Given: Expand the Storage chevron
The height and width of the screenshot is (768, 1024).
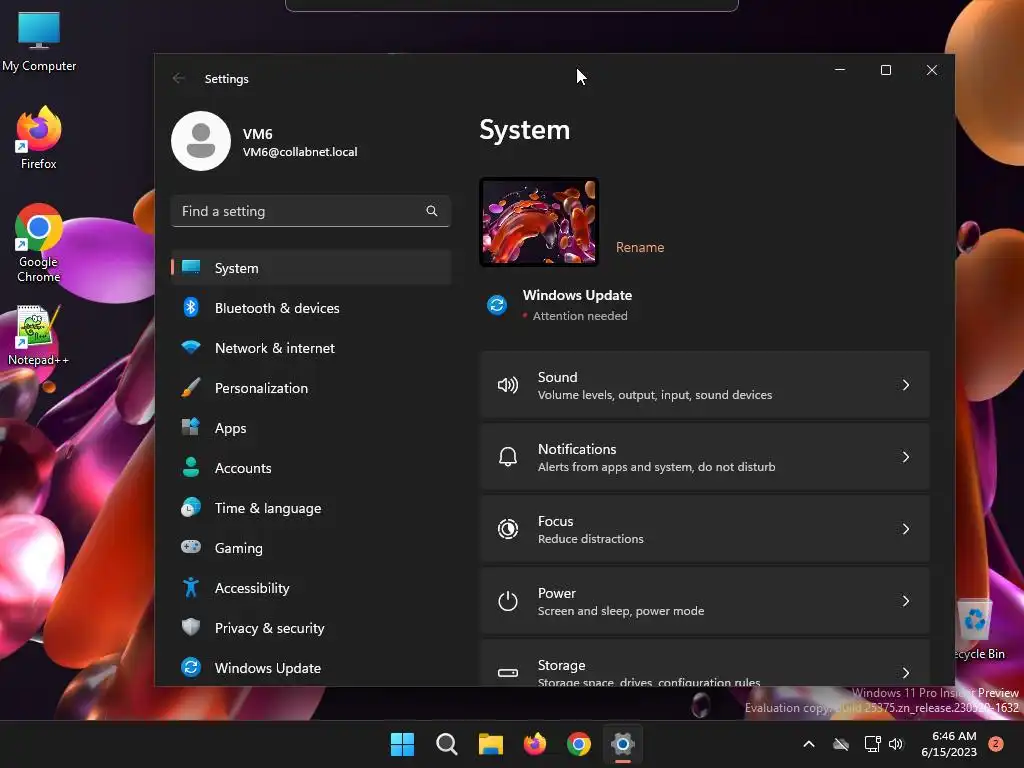Looking at the screenshot, I should [x=906, y=673].
